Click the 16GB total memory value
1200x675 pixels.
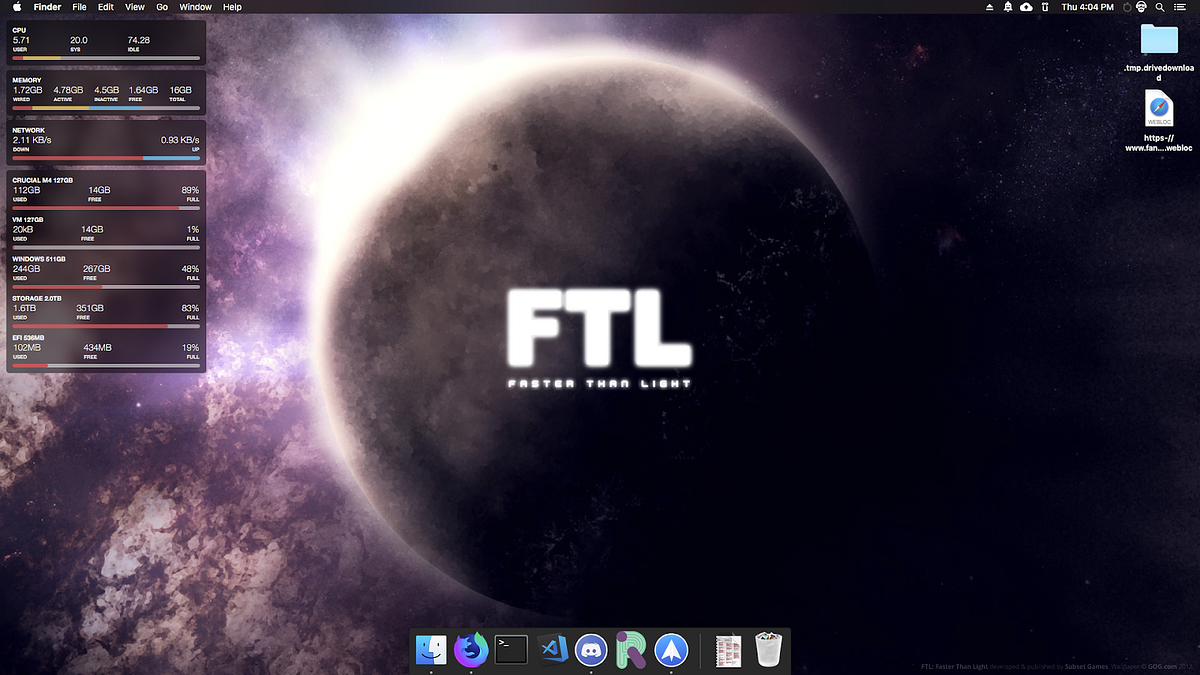point(180,90)
